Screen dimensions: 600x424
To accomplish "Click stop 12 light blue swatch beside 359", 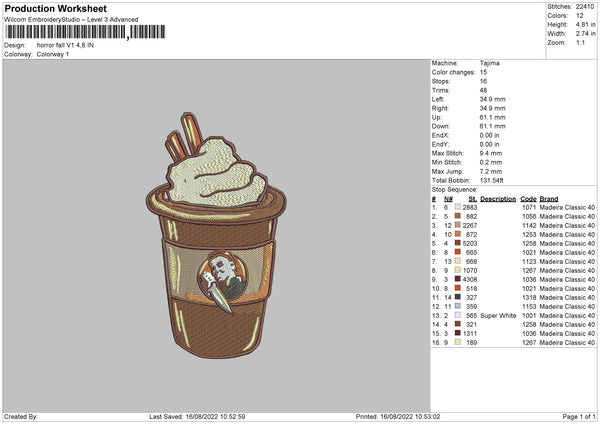I will (458, 306).
